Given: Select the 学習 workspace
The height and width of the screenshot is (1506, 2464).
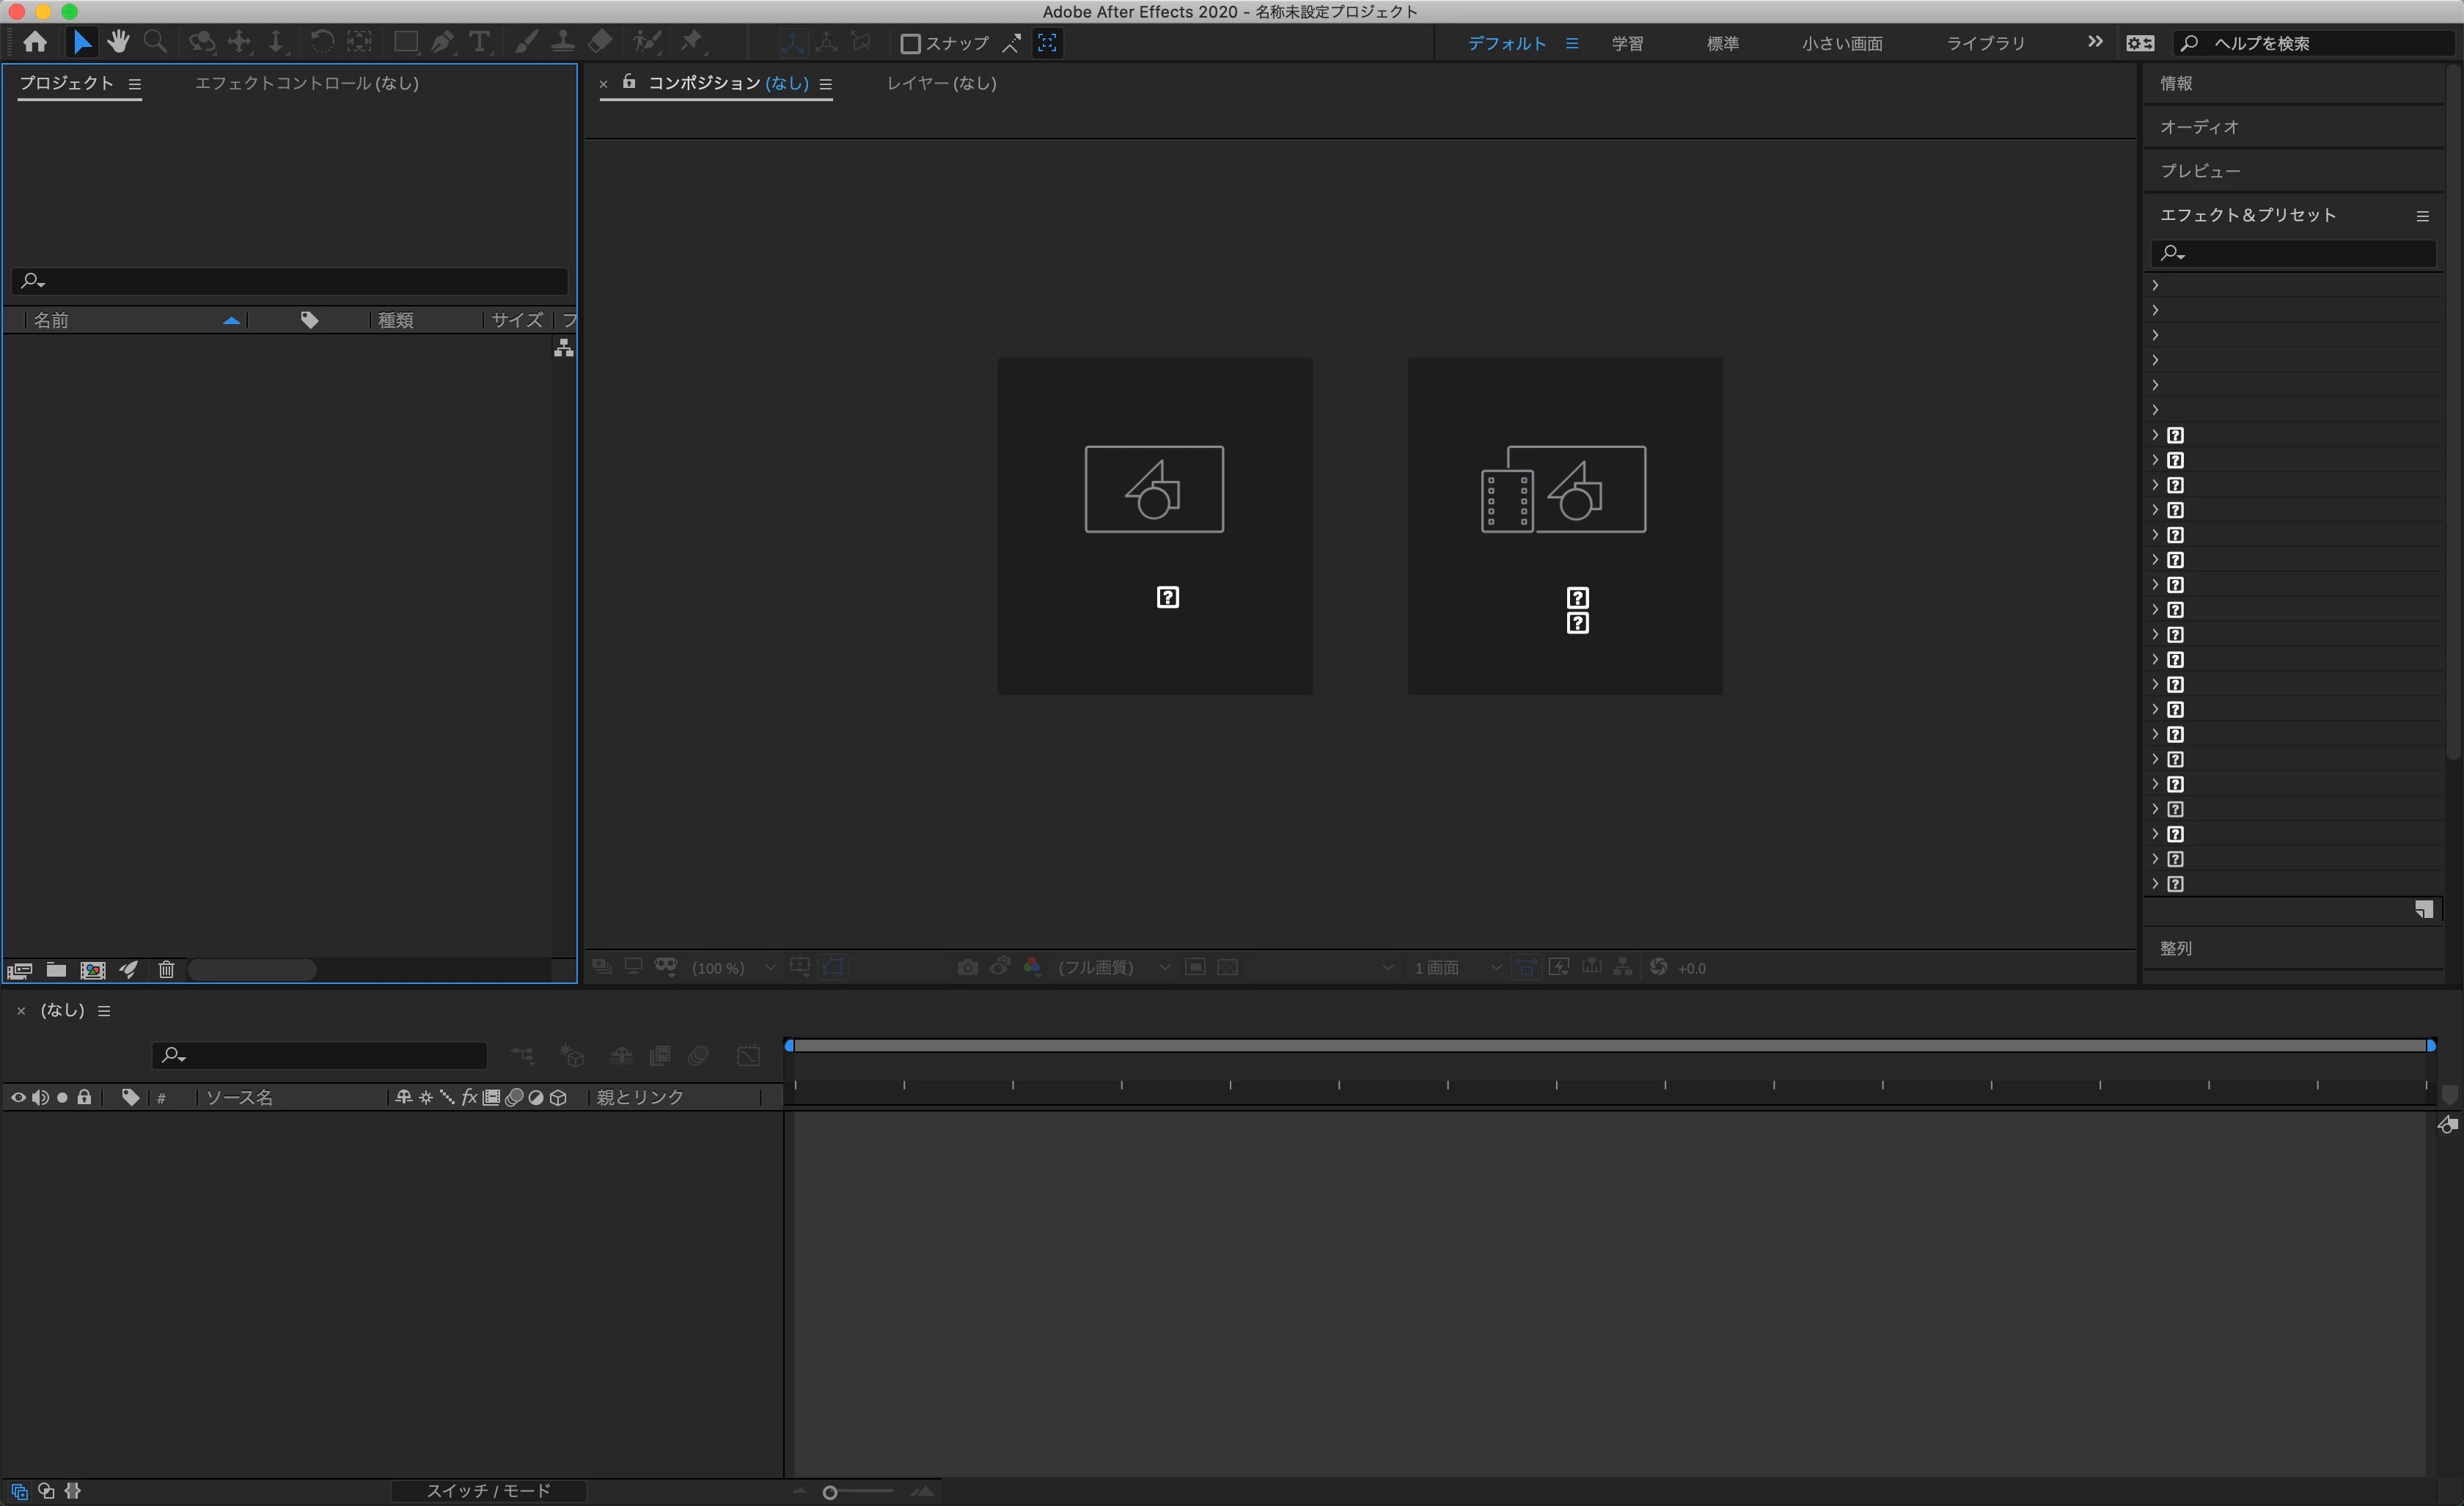Looking at the screenshot, I should (1627, 43).
